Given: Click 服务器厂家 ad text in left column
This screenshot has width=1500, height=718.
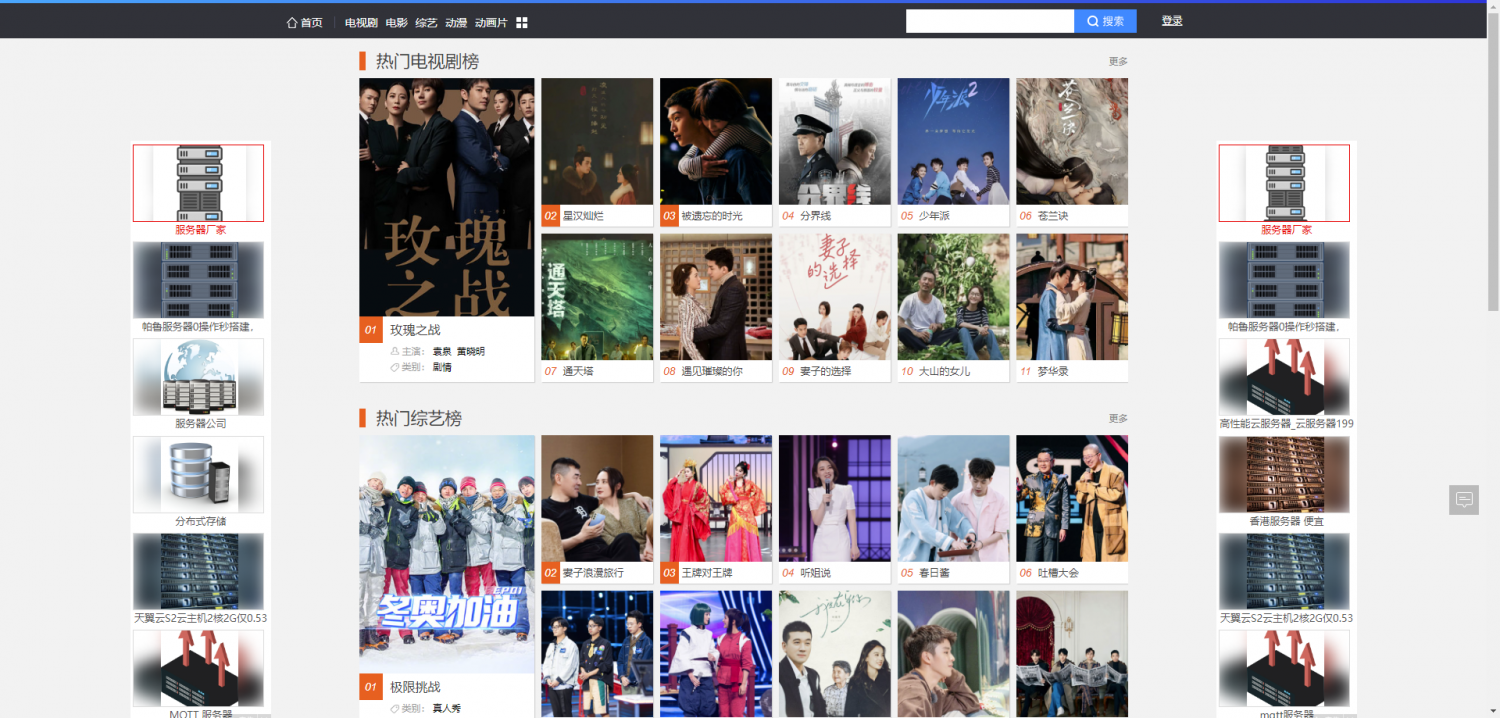Looking at the screenshot, I should [200, 230].
